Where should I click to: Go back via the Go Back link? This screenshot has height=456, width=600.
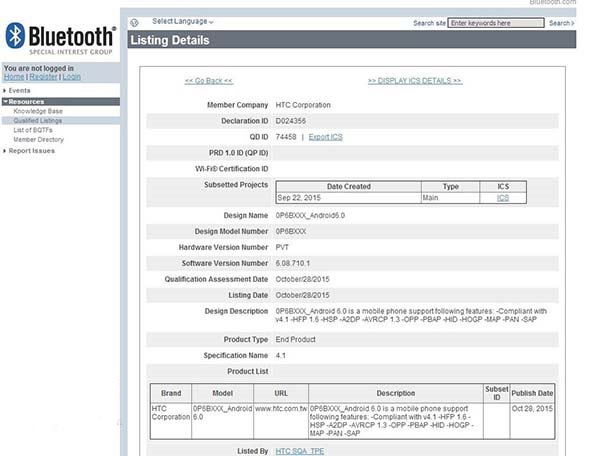click(x=209, y=81)
